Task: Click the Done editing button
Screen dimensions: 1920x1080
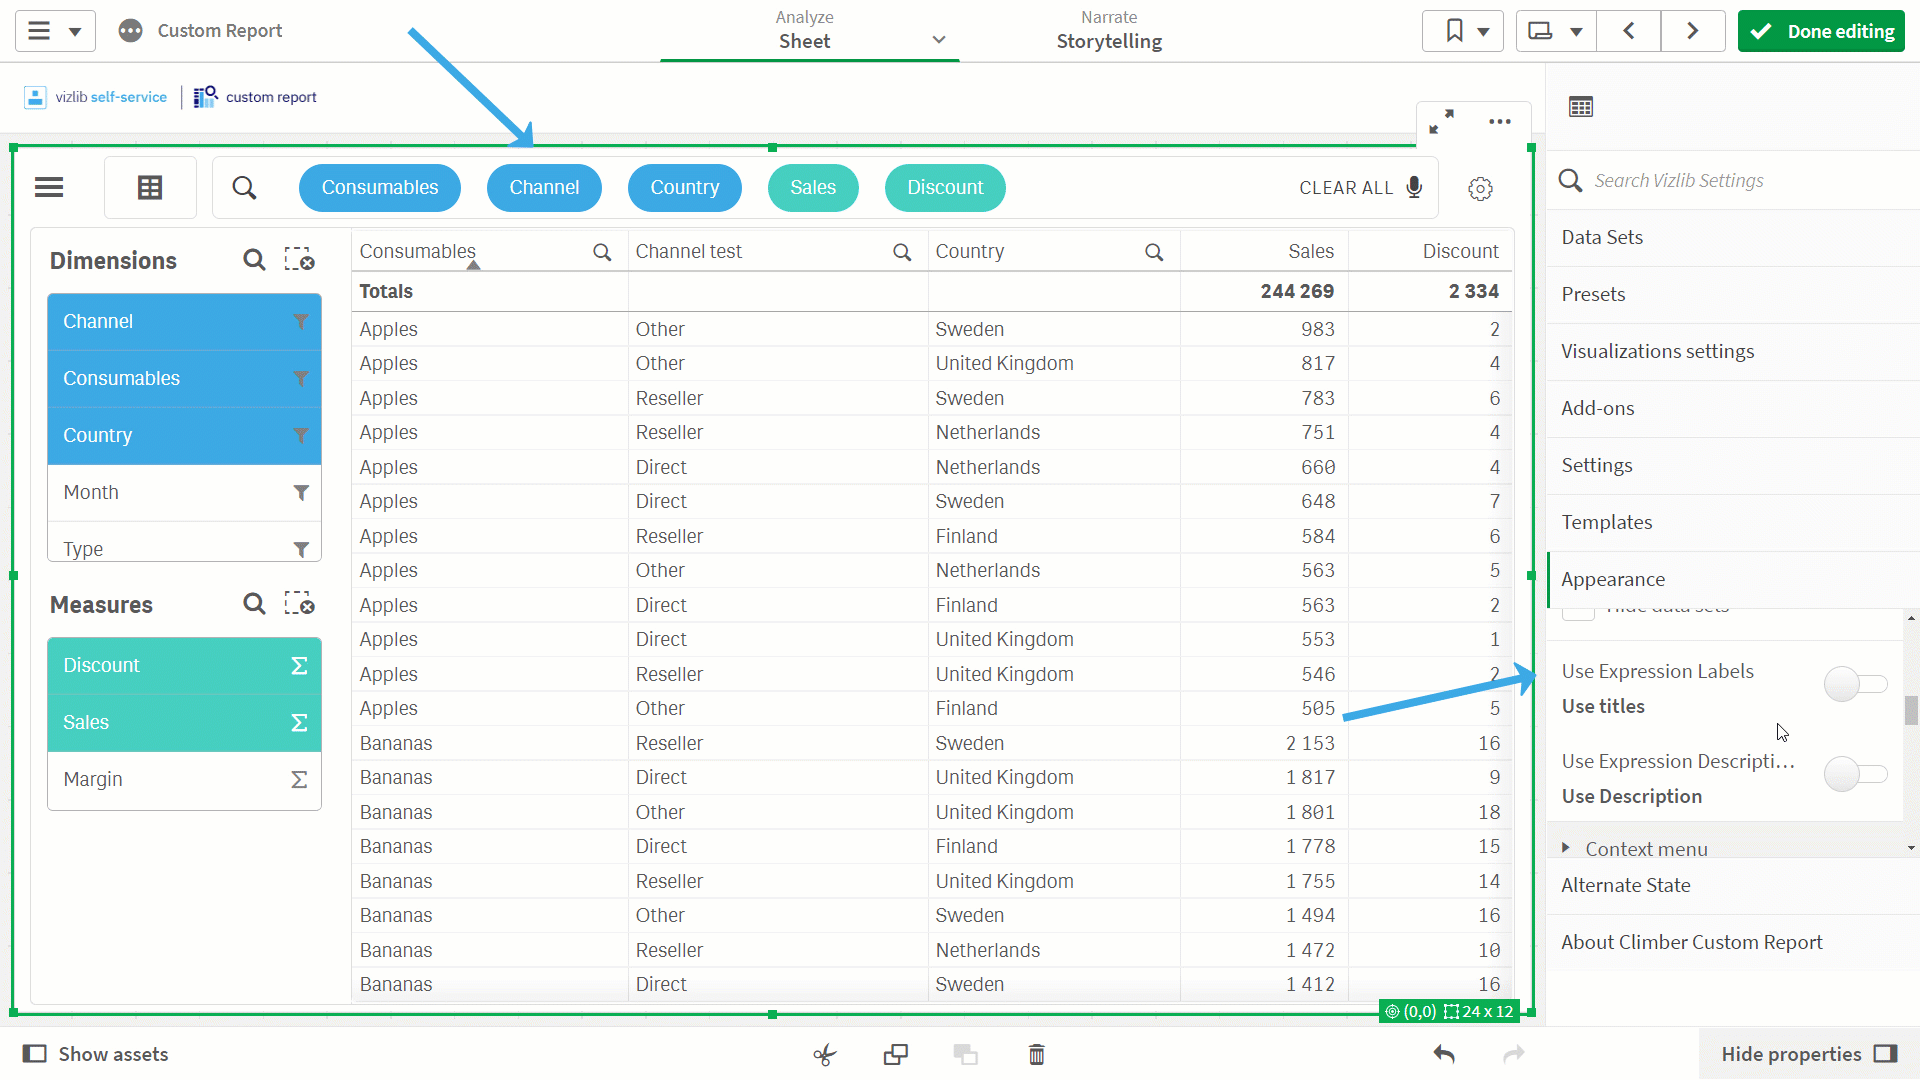Action: click(1821, 31)
